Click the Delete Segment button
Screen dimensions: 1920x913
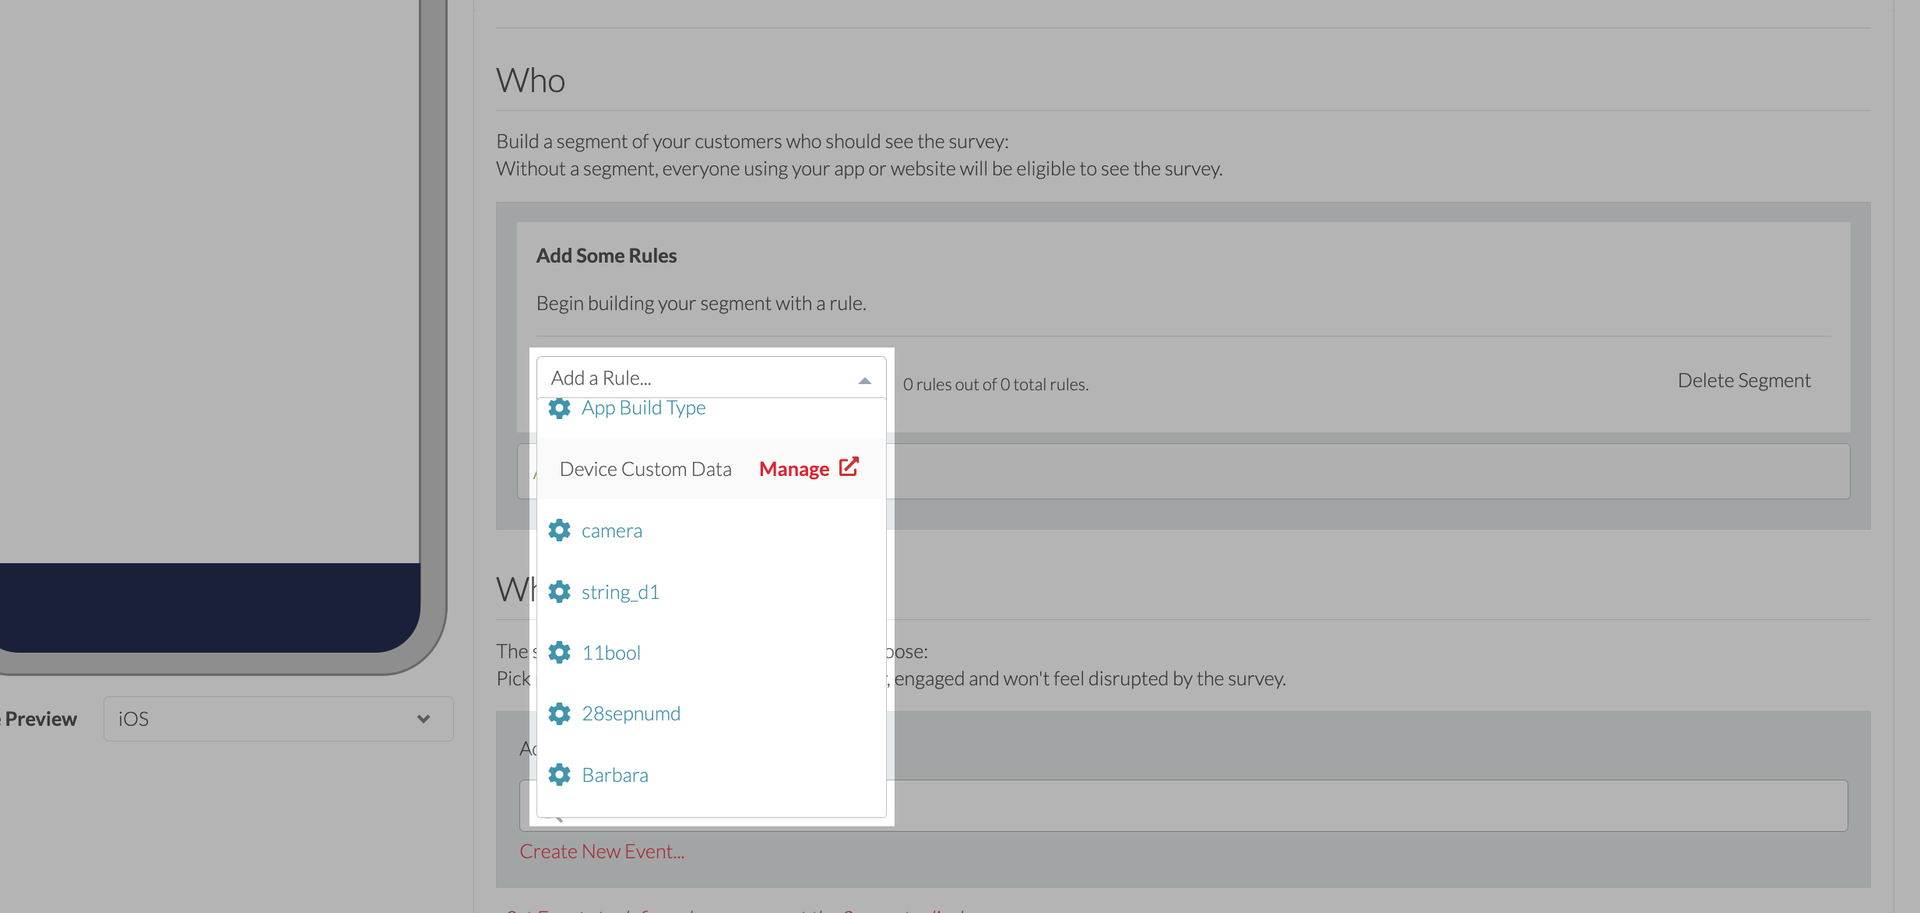[x=1744, y=380]
